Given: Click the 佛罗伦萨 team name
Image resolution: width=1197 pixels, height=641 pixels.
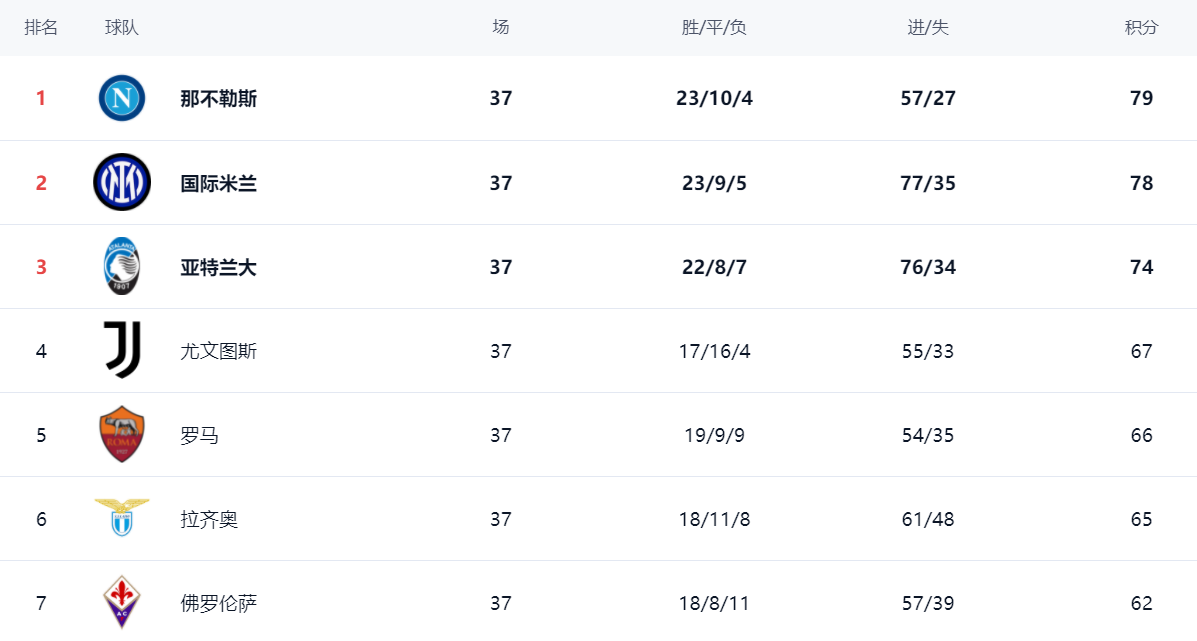Looking at the screenshot, I should [x=218, y=603].
